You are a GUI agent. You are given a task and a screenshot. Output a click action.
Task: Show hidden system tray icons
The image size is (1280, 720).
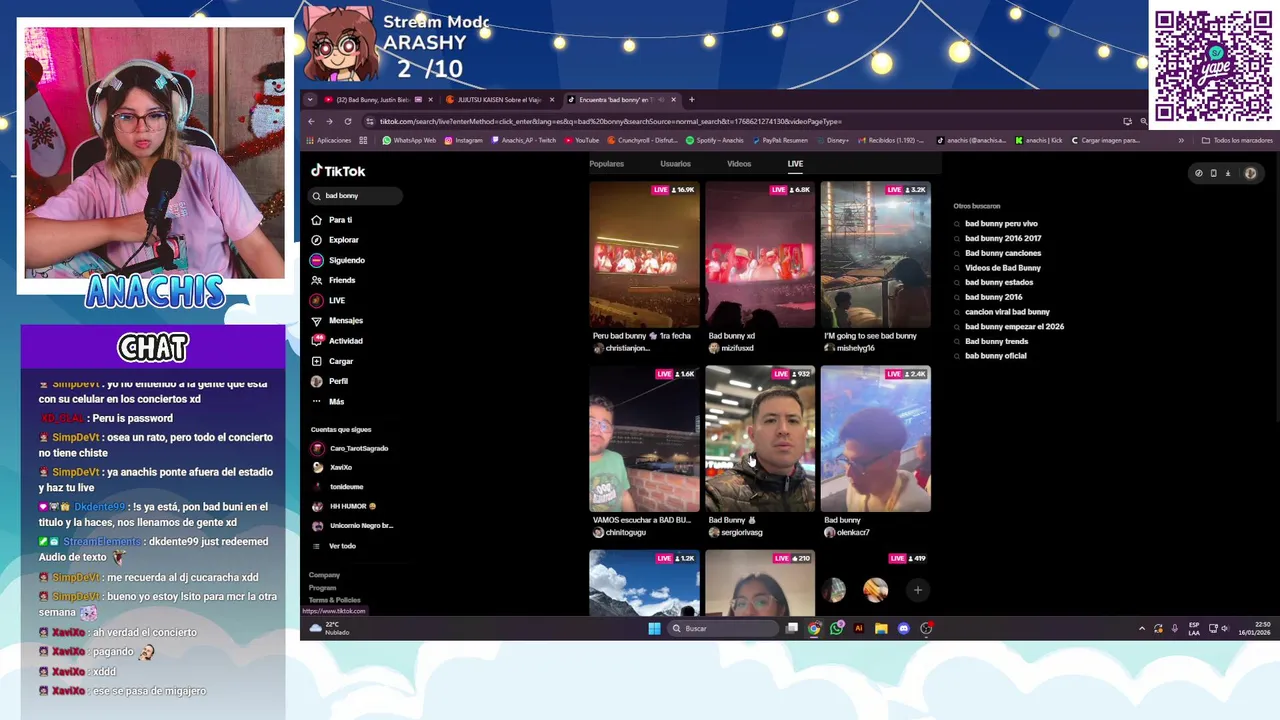click(x=1142, y=629)
